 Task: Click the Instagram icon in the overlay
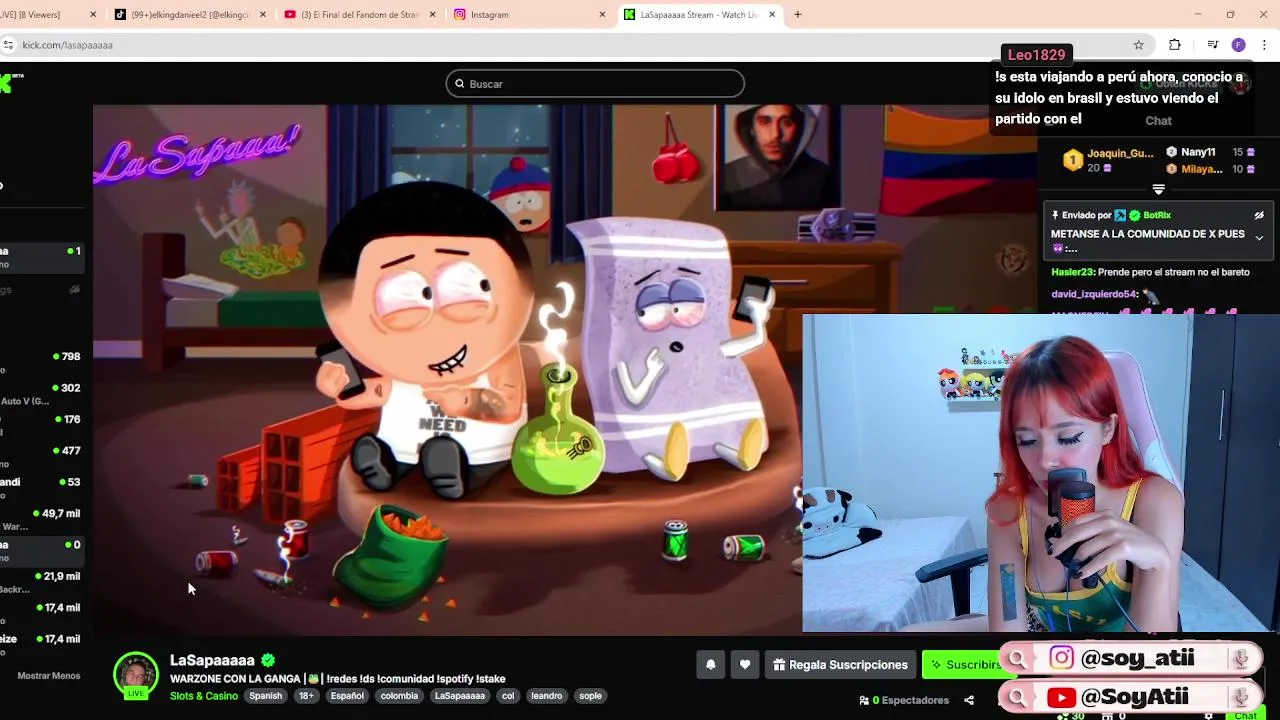1061,658
